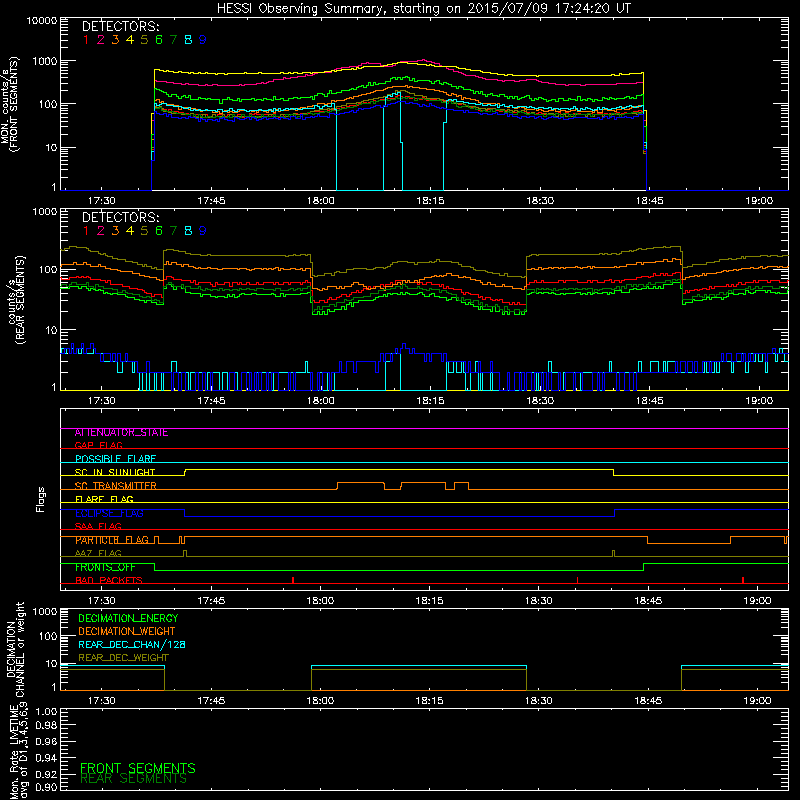Click the FRONTS_OFF flag label

pyautogui.click(x=105, y=567)
